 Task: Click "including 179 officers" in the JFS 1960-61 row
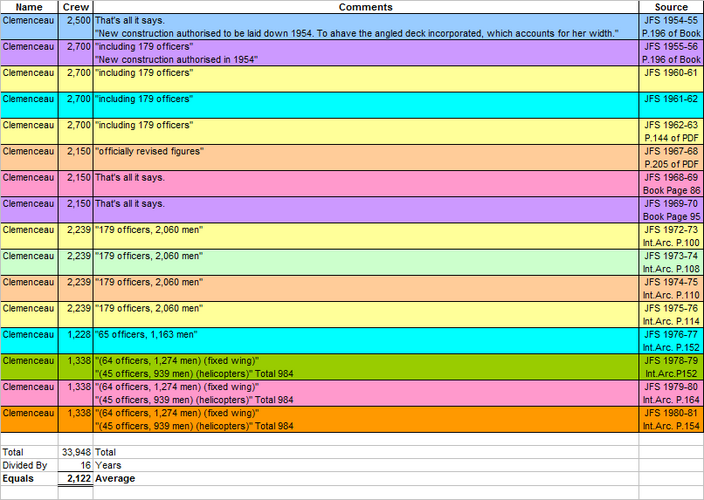[x=144, y=73]
